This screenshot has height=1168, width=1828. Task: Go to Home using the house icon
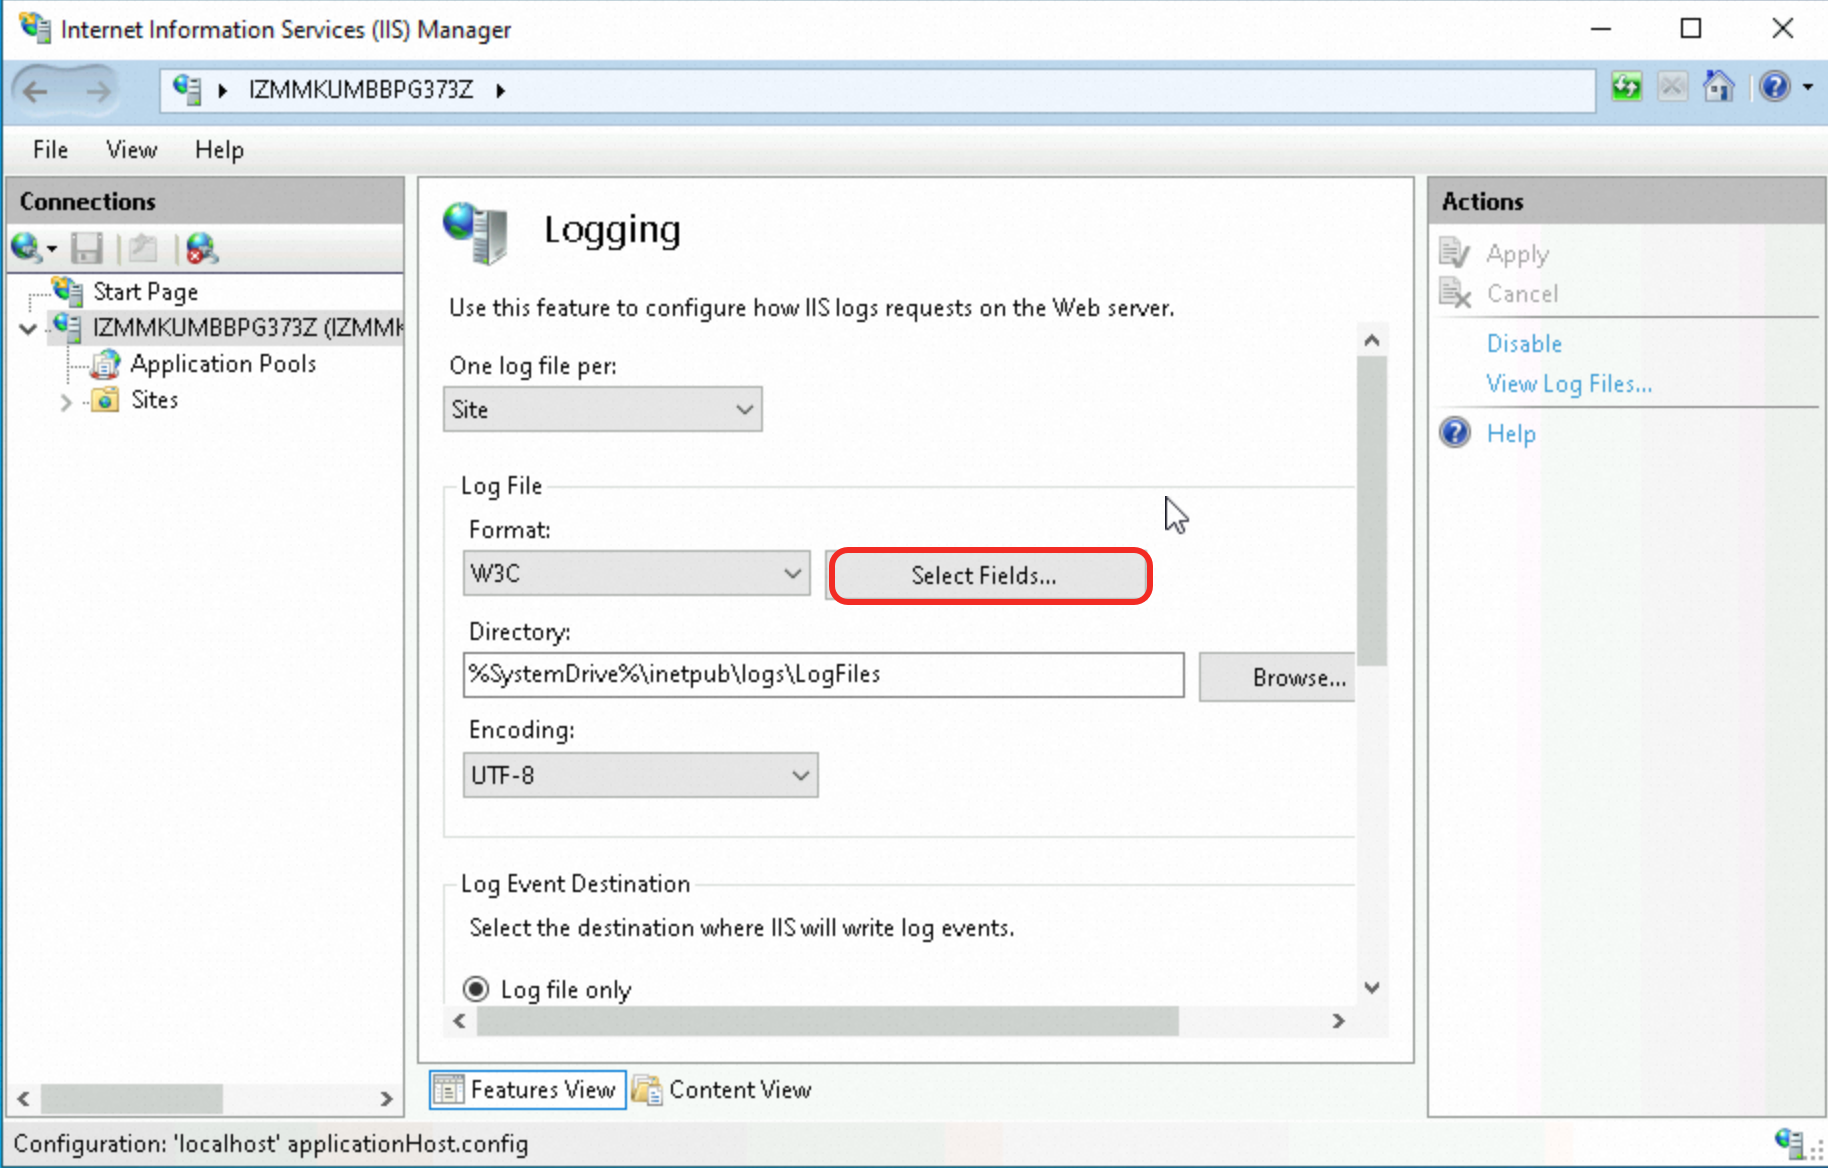[1719, 87]
